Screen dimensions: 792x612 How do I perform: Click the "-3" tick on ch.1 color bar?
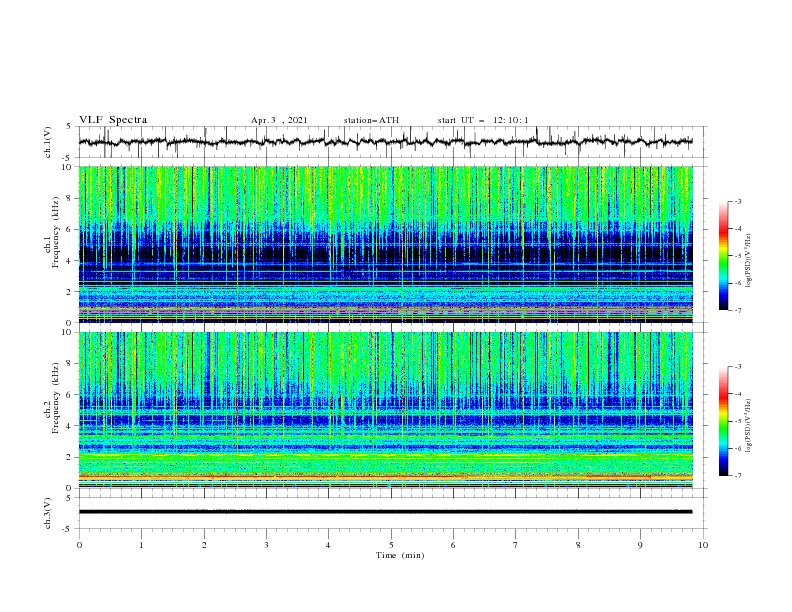tap(737, 201)
